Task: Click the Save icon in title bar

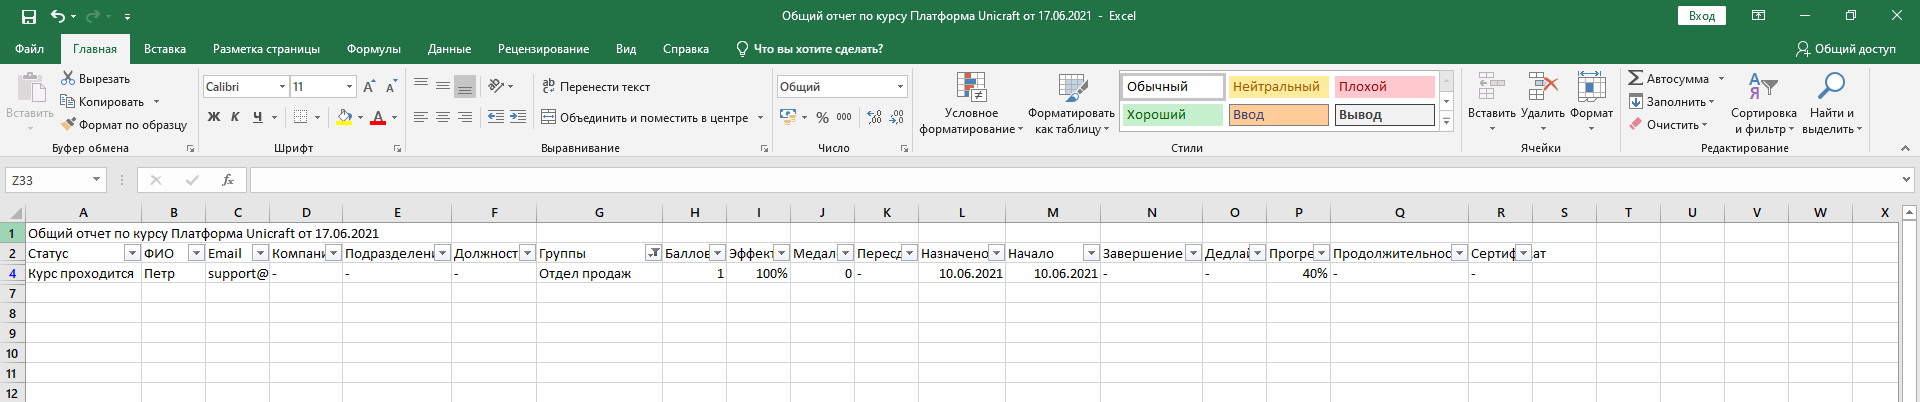Action: (28, 16)
